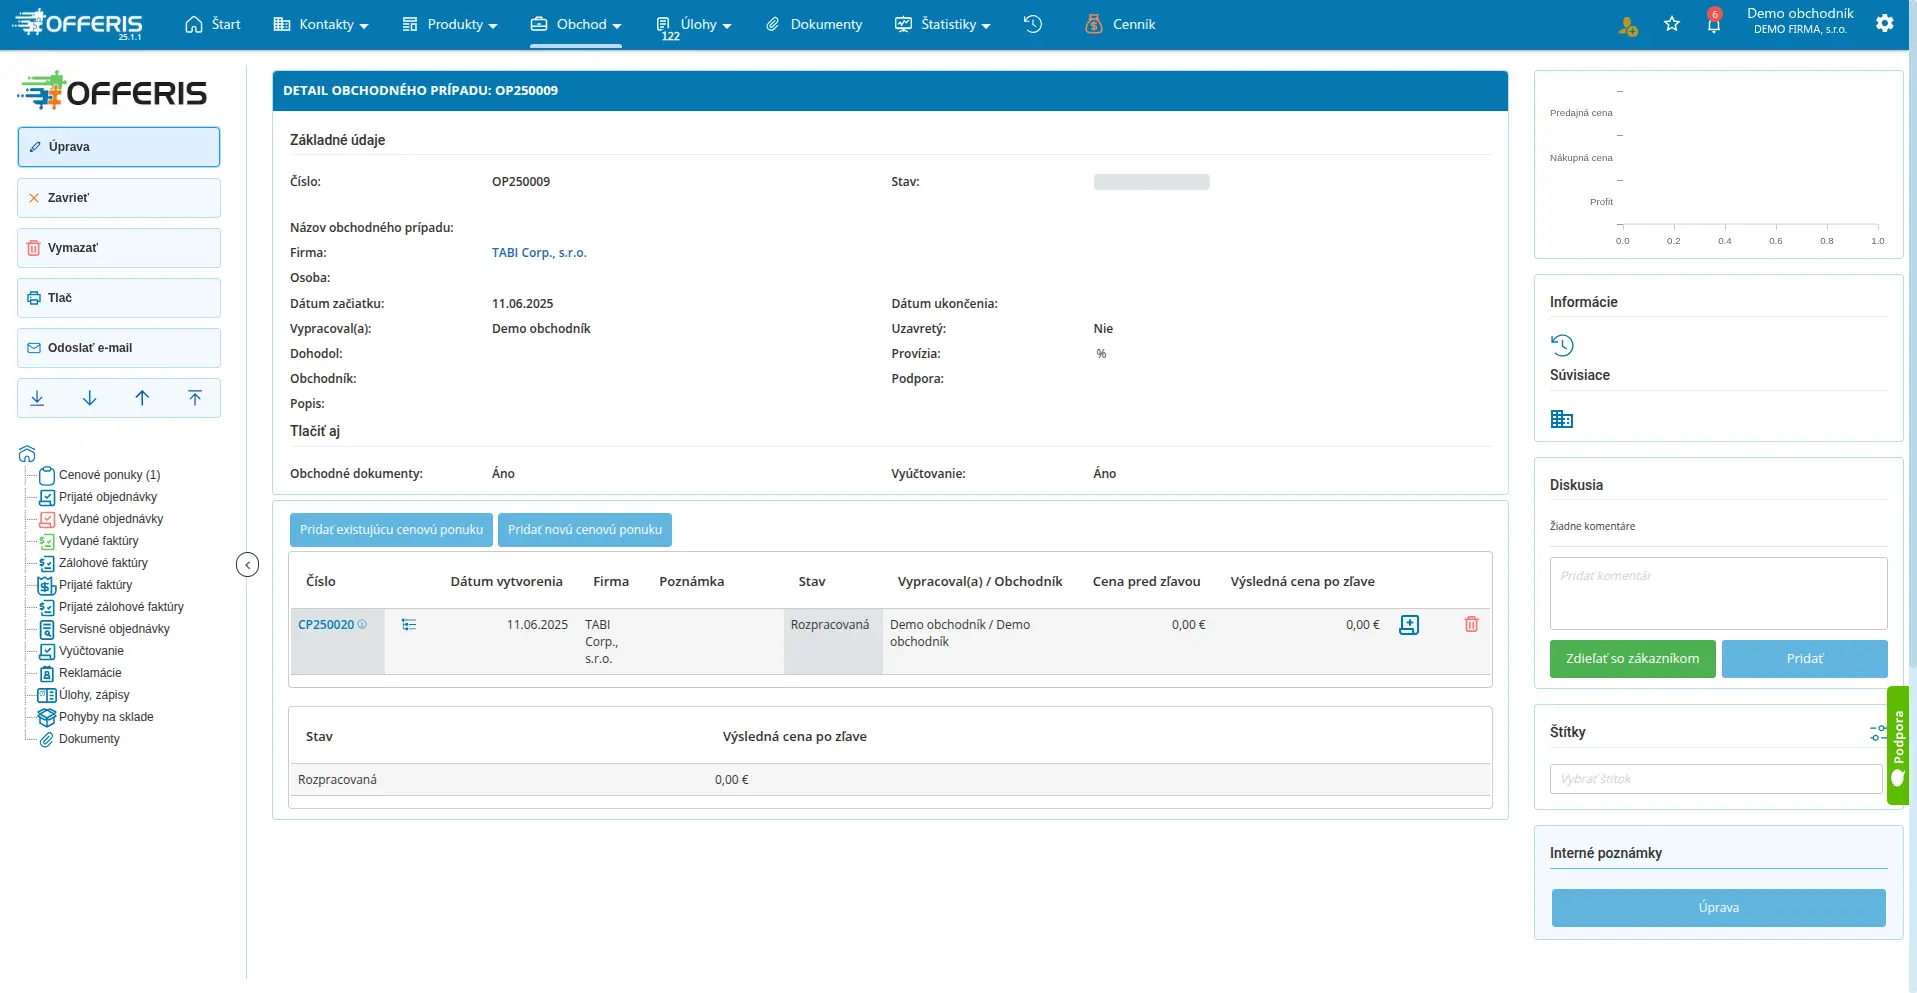The height and width of the screenshot is (993, 1917).
Task: Click the Vymazať delete button
Action: point(119,248)
